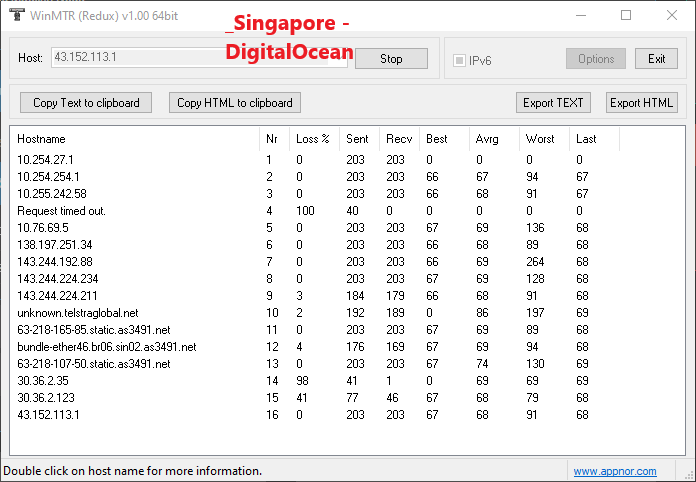Click the Recv column header
Screen dimensions: 696x482
[x=399, y=139]
